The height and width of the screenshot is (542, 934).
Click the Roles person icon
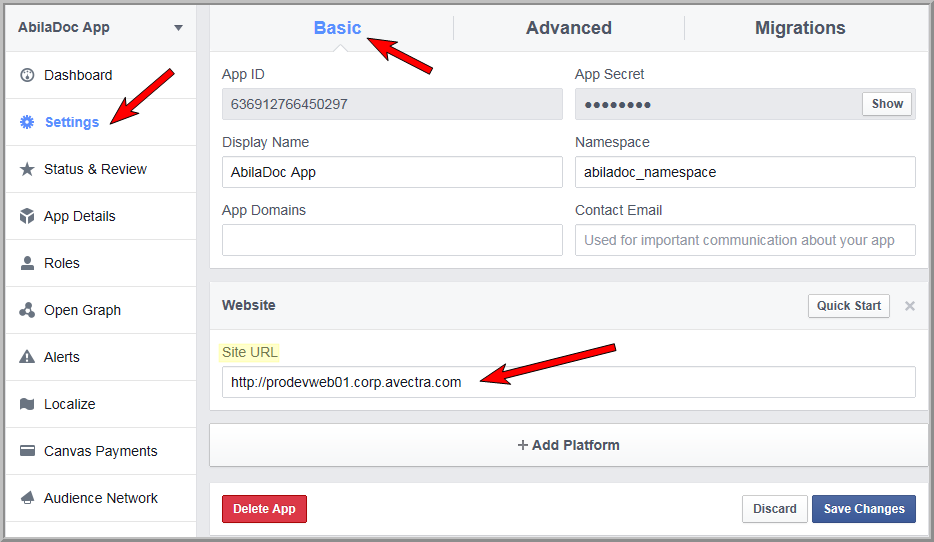(x=27, y=263)
